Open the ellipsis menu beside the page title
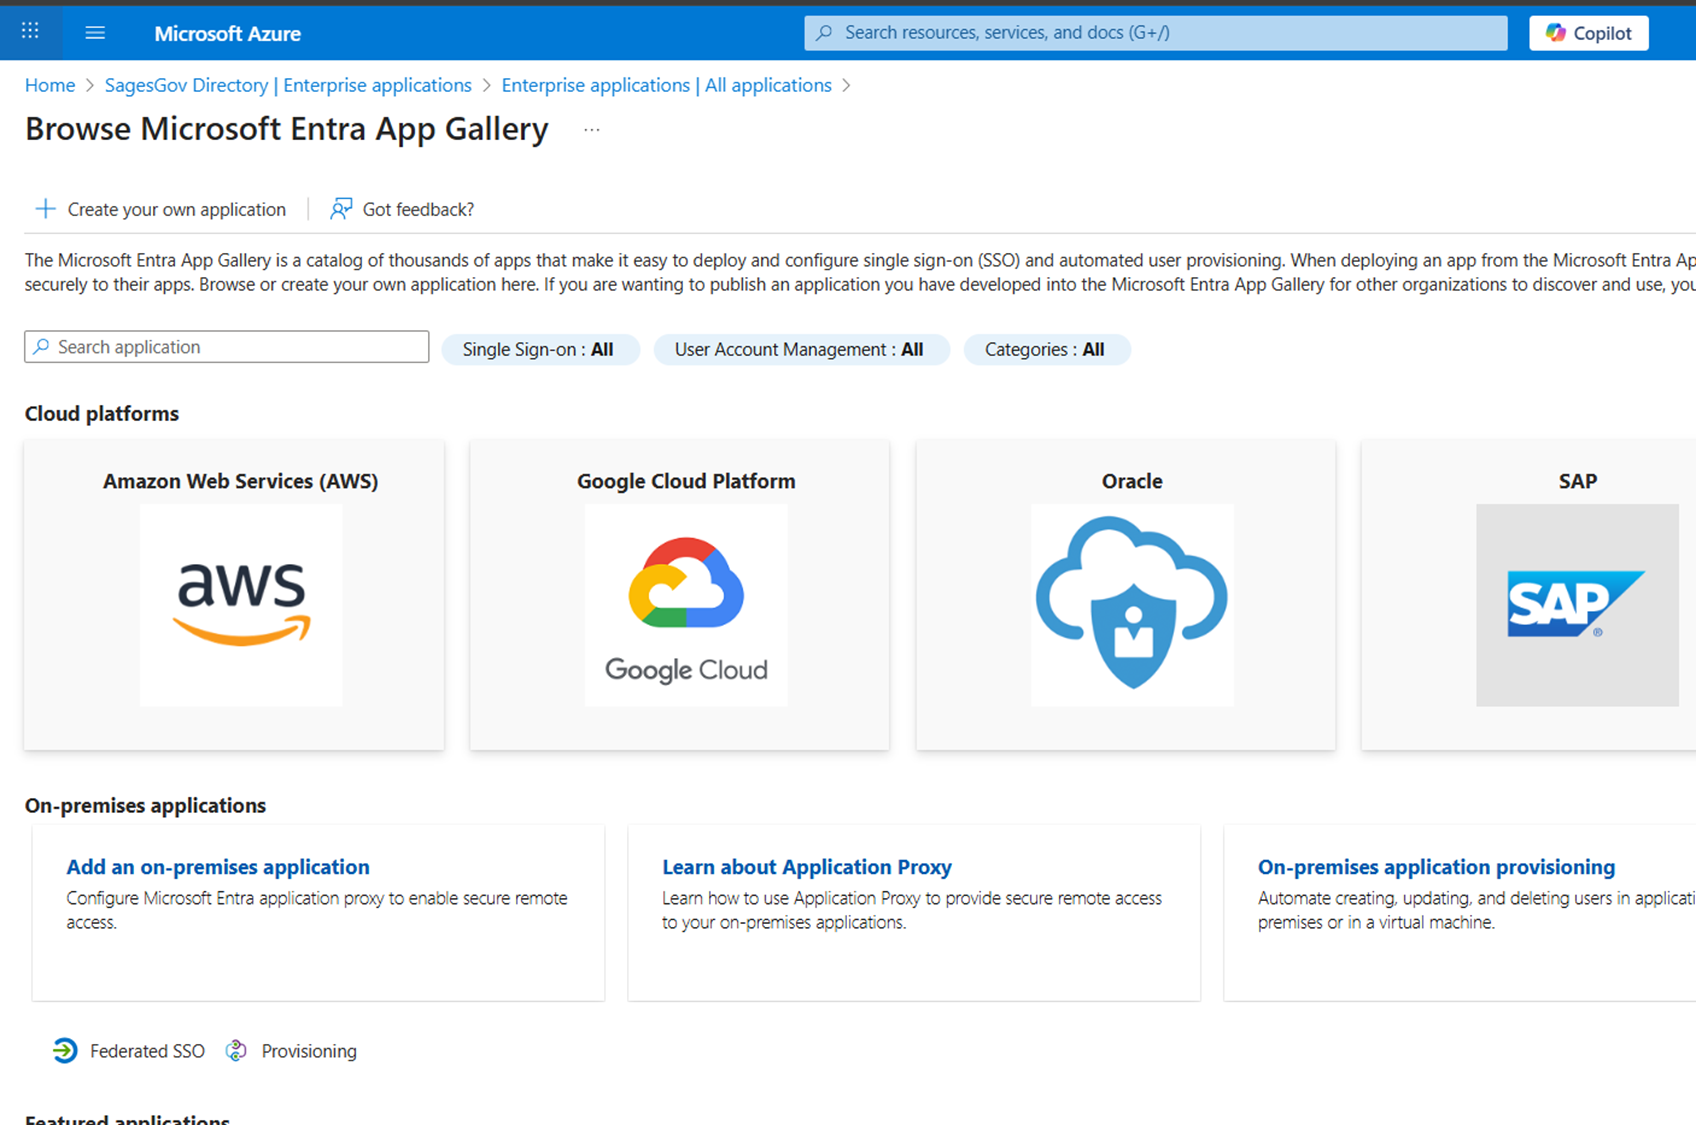Screen dimensions: 1696x1125 point(592,130)
